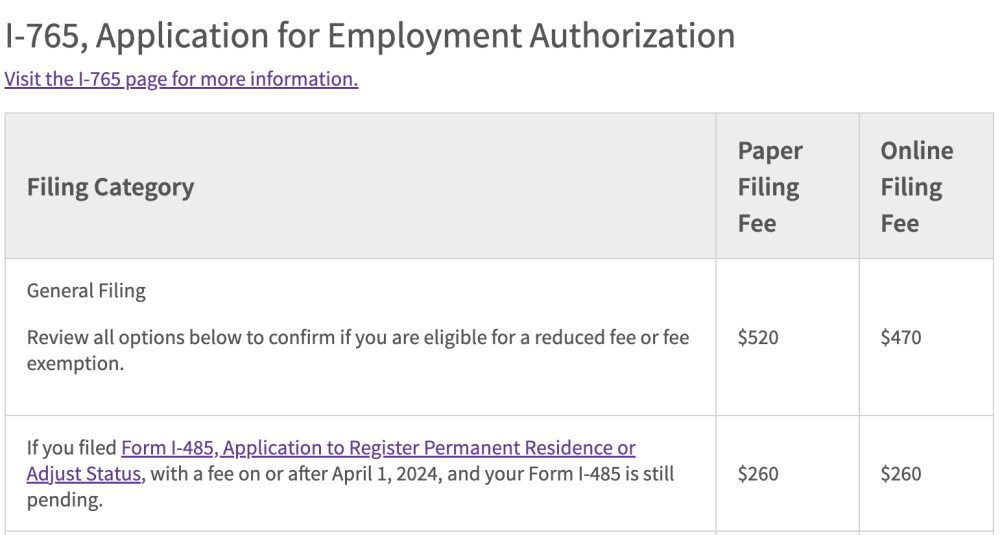
Task: Click the 'Adjust Status' link text
Action: coord(84,474)
